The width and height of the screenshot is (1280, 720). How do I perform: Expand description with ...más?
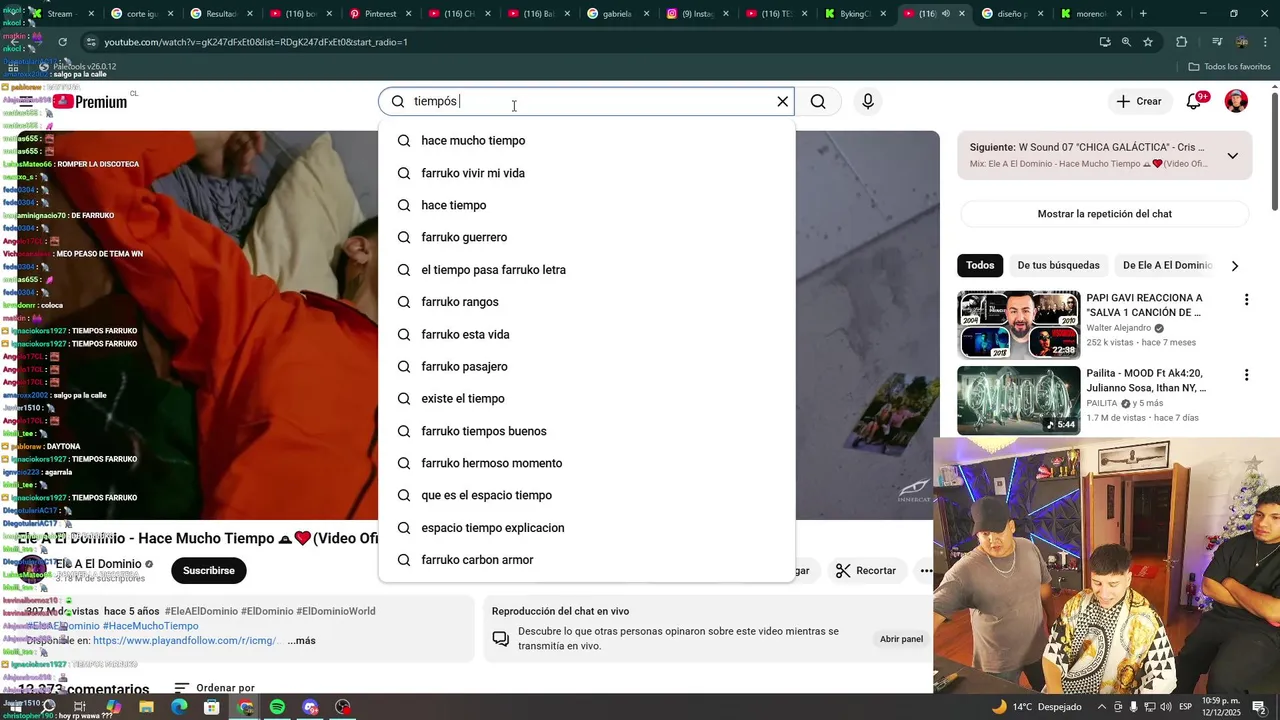(x=301, y=641)
